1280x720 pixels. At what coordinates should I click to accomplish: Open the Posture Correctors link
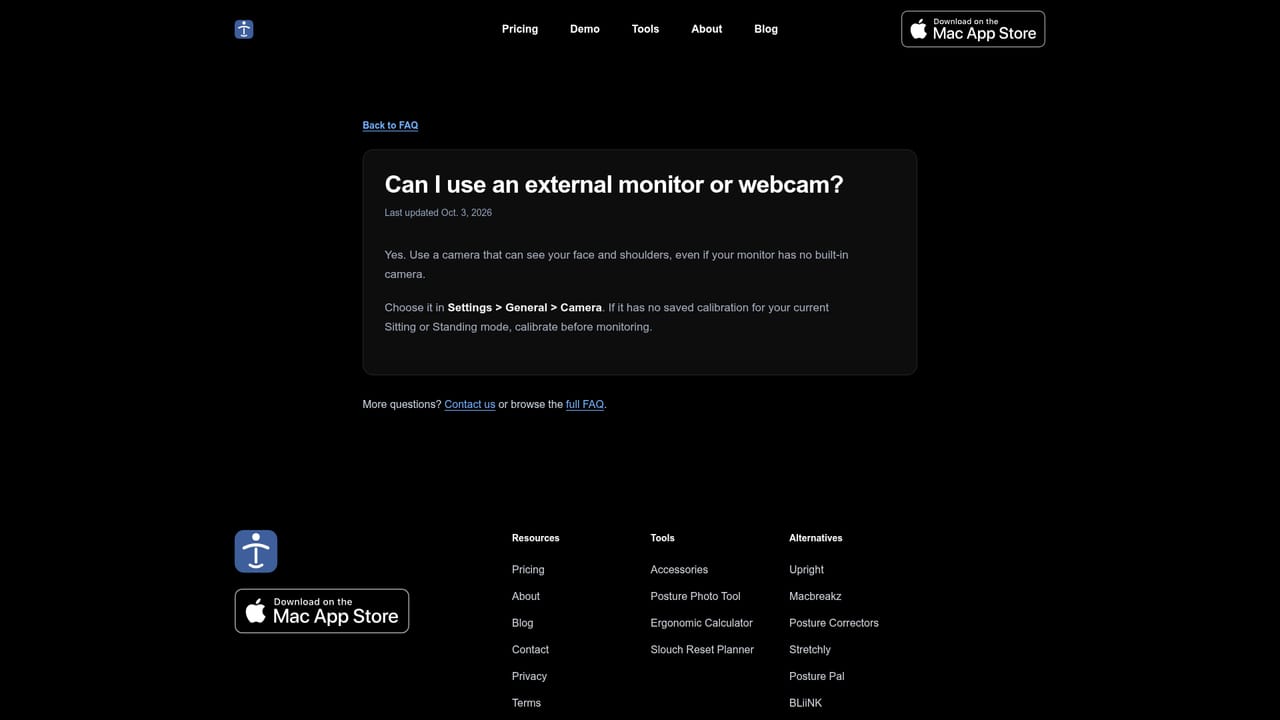[834, 623]
